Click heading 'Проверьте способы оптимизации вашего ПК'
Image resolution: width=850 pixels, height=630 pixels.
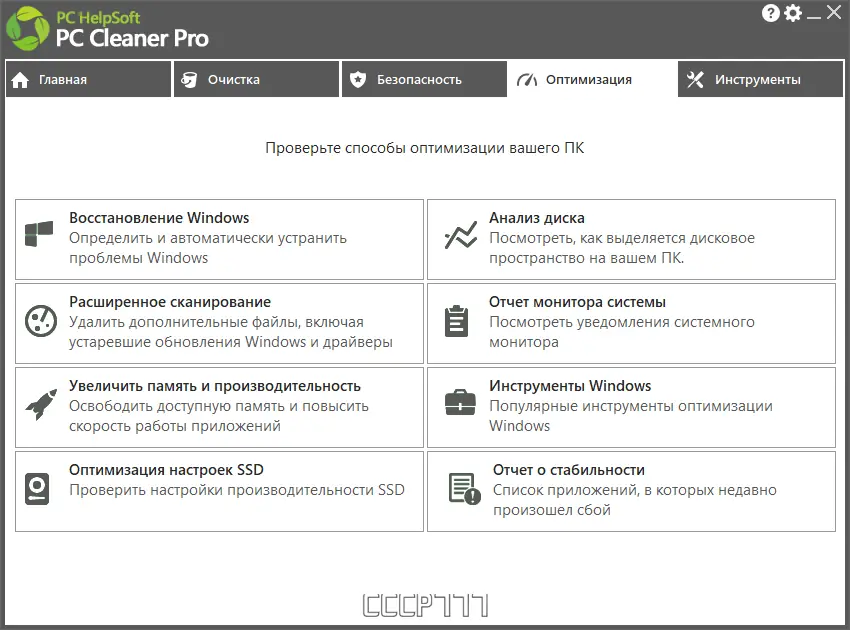coord(424,148)
